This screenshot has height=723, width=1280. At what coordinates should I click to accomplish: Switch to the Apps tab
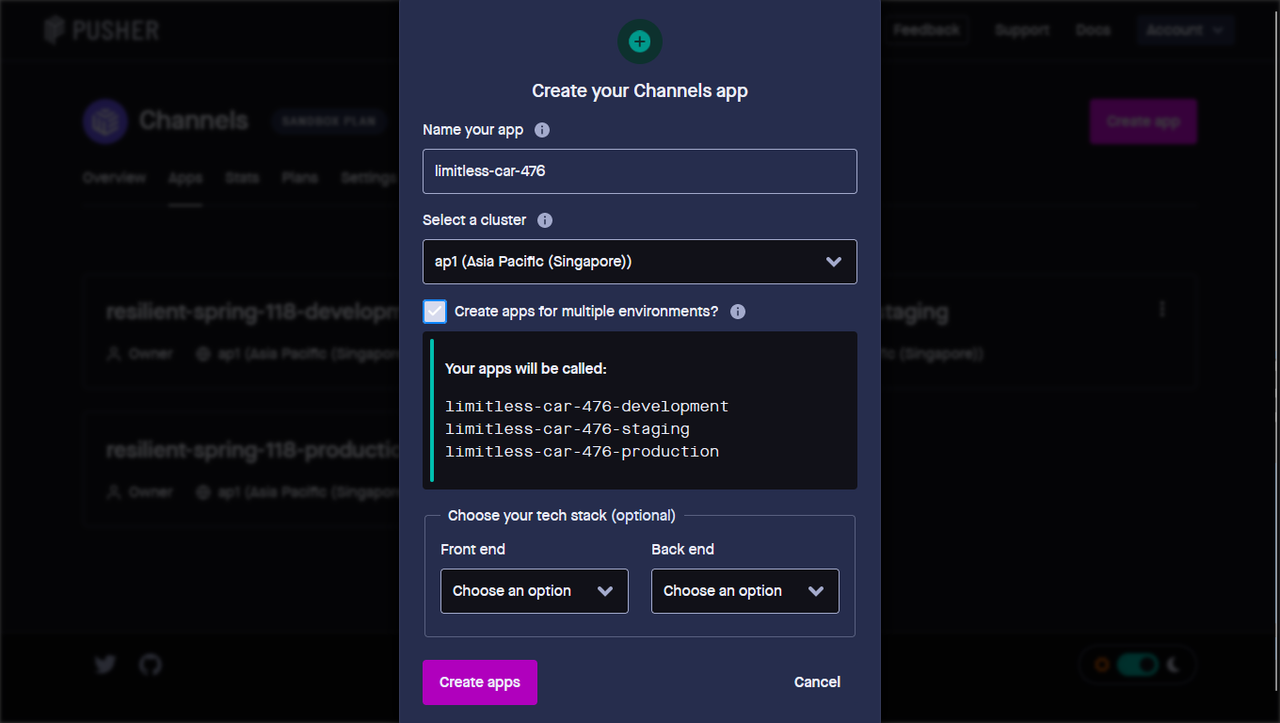pyautogui.click(x=185, y=178)
